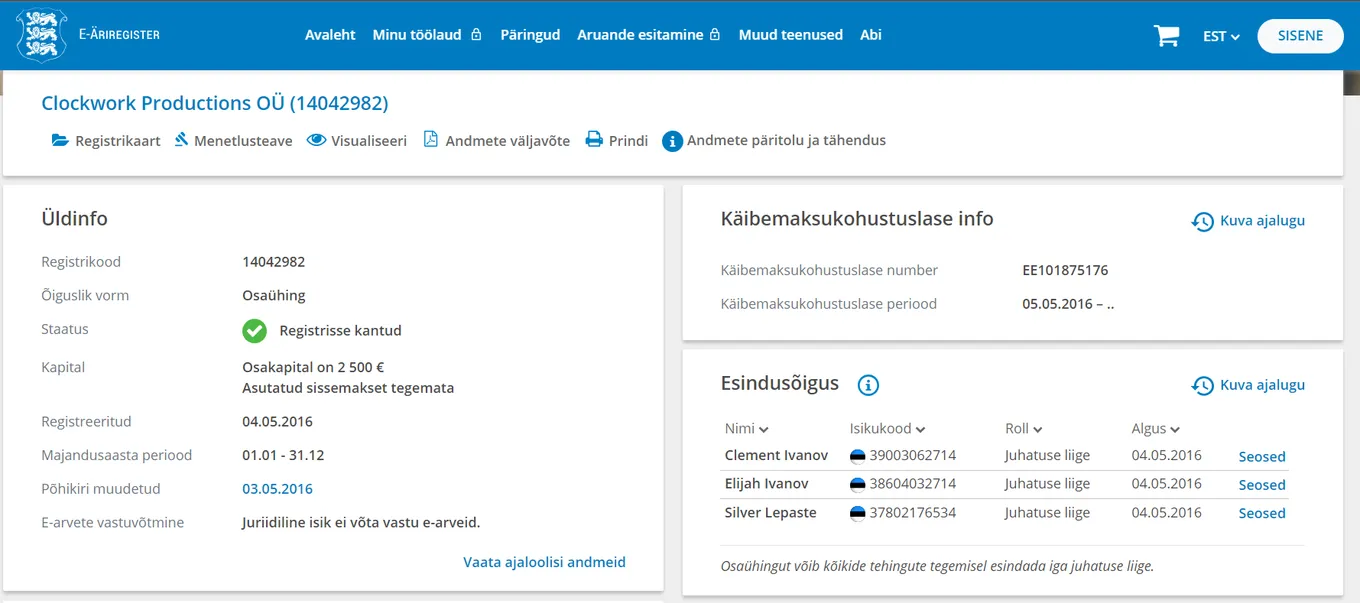Image resolution: width=1360 pixels, height=603 pixels.
Task: Sort by the Algus column chevron
Action: click(x=1174, y=430)
